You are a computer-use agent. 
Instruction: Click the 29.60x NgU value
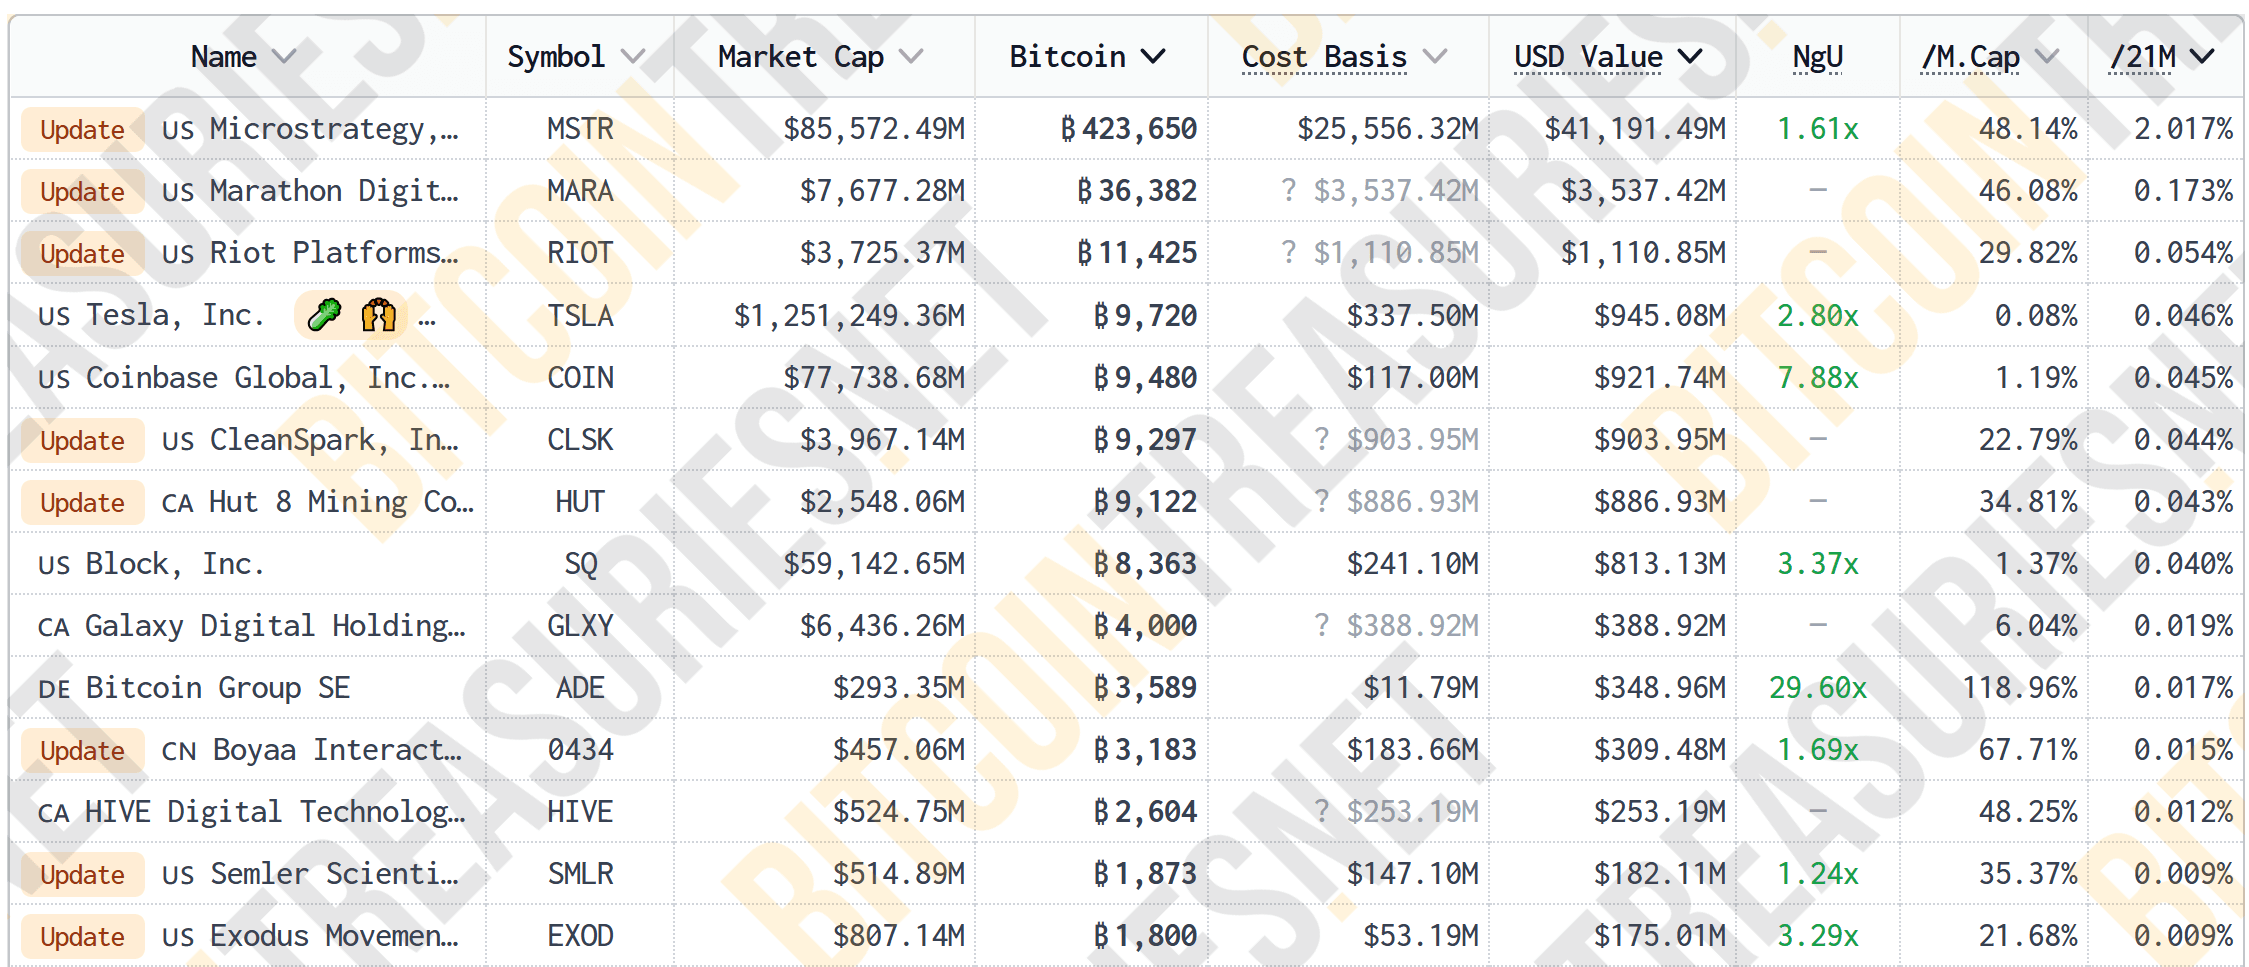click(x=1818, y=688)
